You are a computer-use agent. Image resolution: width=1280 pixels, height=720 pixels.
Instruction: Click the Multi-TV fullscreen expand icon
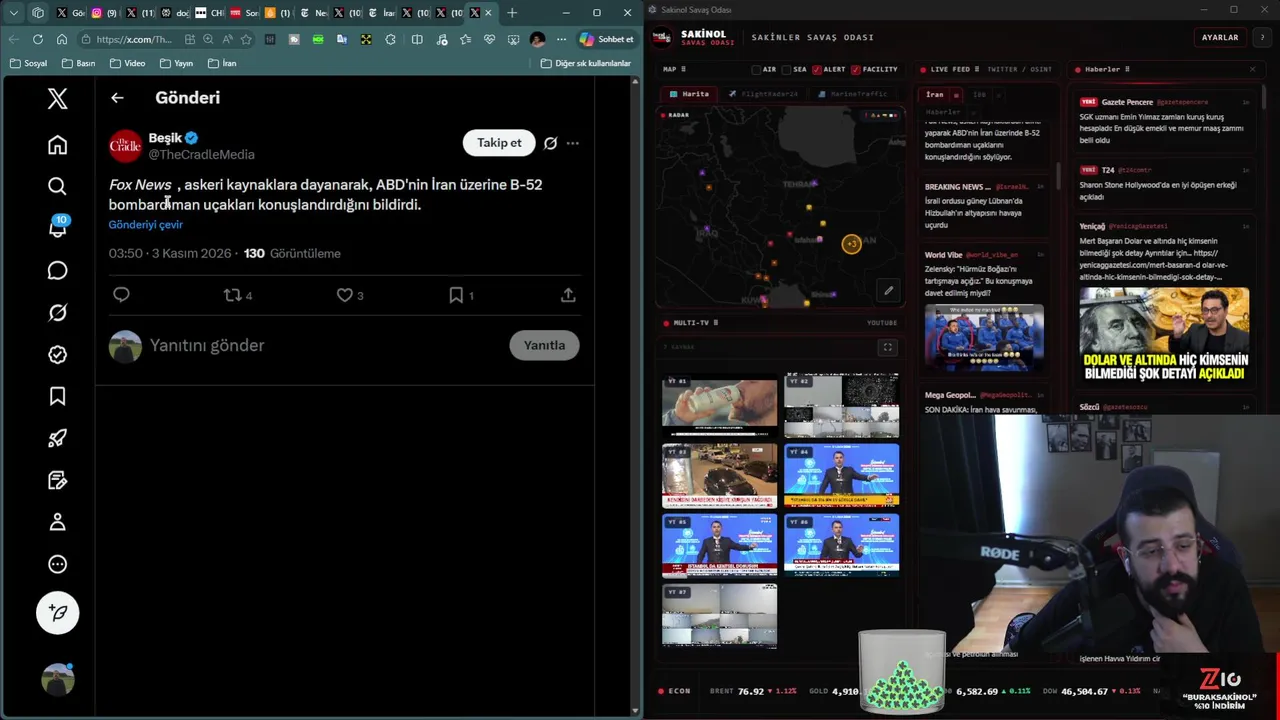887,347
